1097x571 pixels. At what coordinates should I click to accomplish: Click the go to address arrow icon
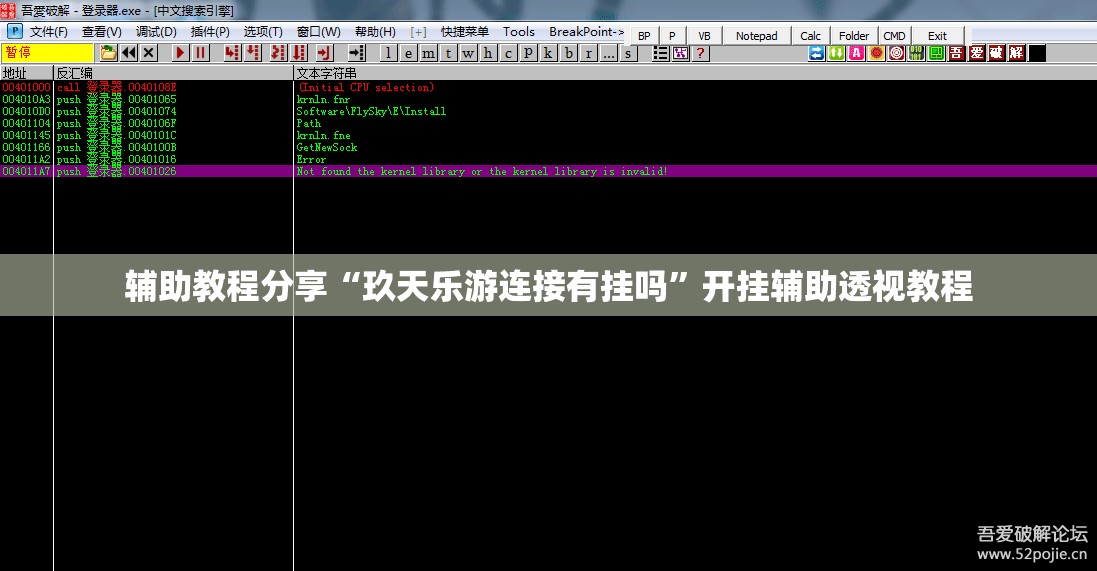(x=357, y=53)
